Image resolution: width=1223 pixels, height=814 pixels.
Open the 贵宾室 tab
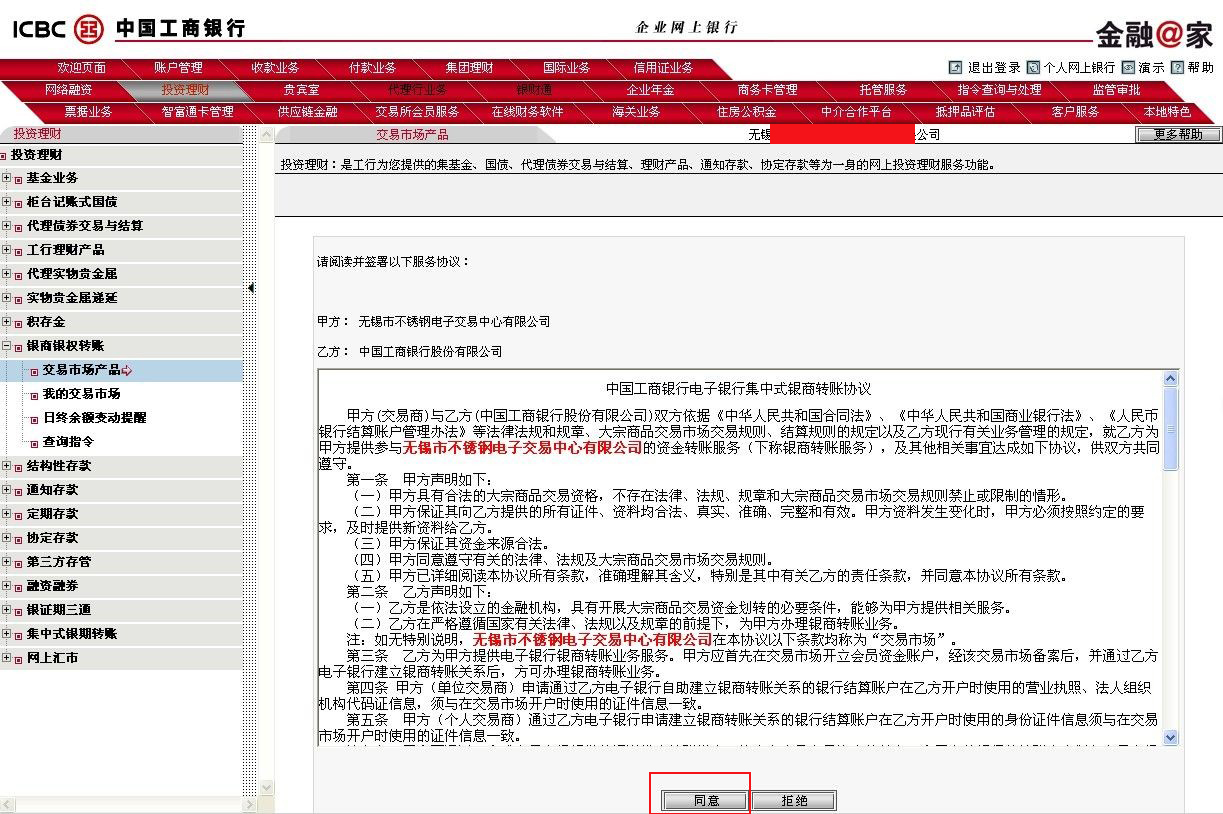point(301,90)
